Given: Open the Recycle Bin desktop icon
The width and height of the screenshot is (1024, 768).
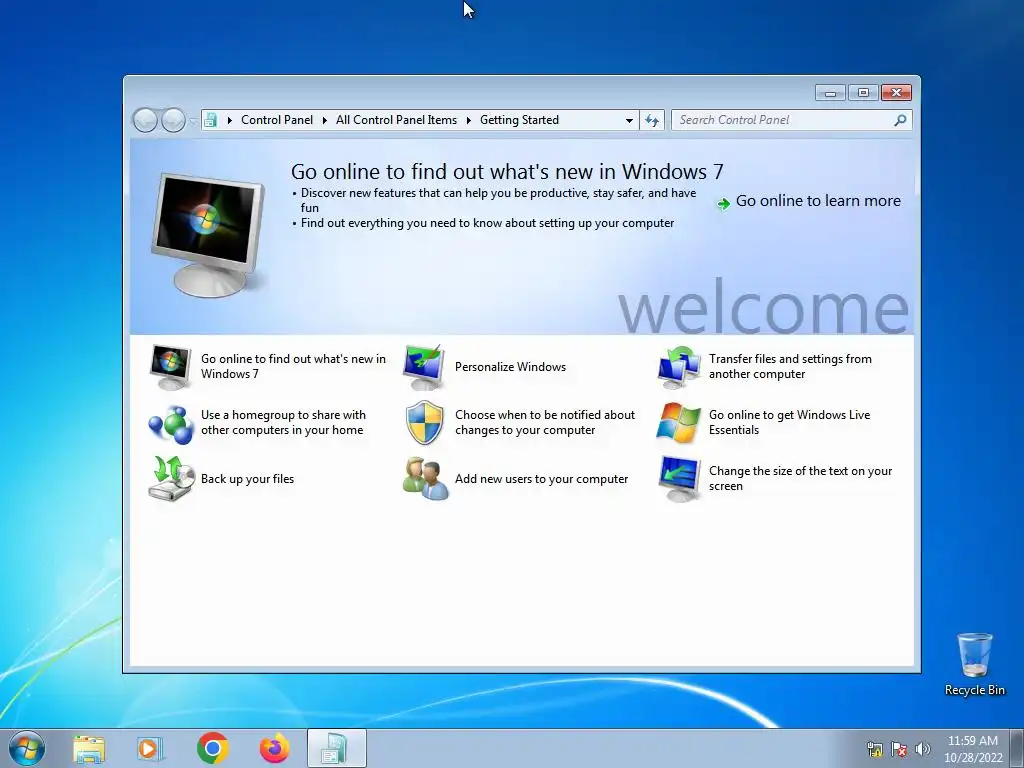Looking at the screenshot, I should (974, 664).
